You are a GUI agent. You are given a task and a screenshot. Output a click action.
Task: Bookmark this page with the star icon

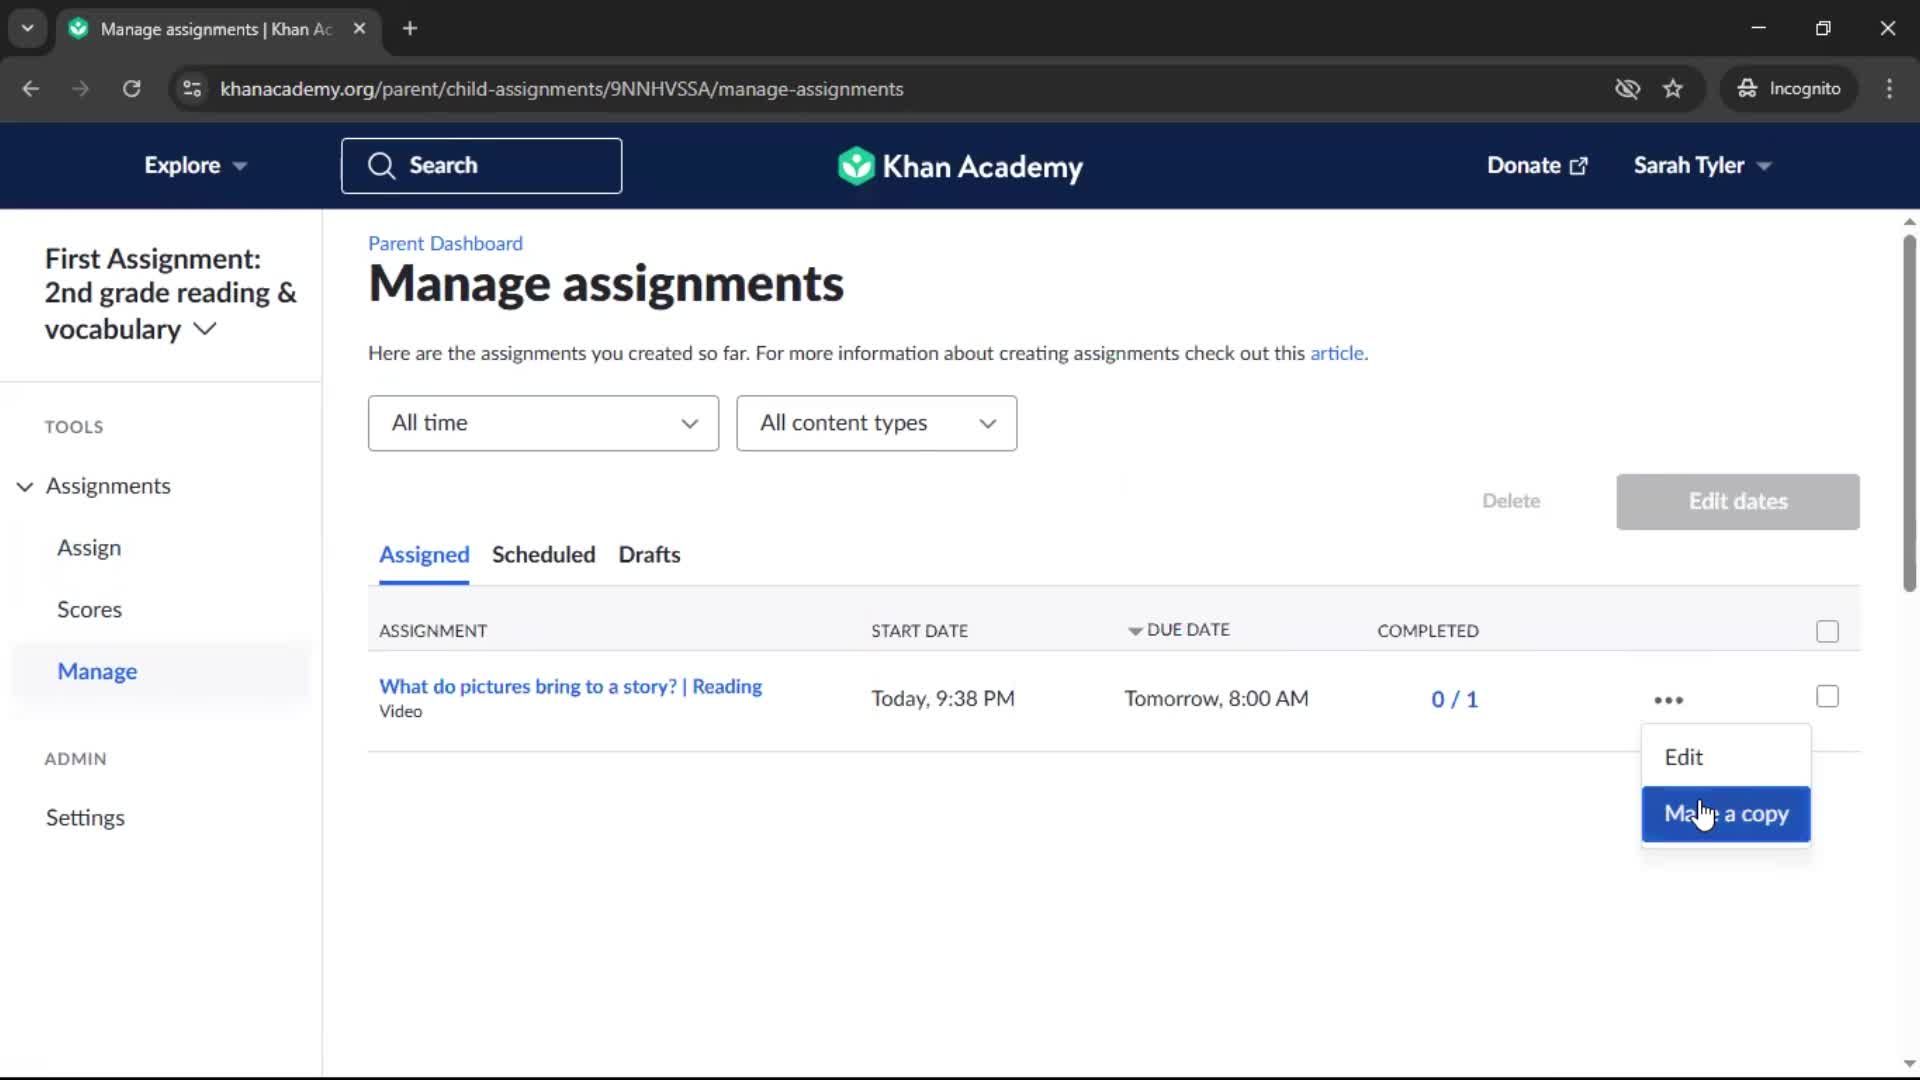[x=1673, y=89]
